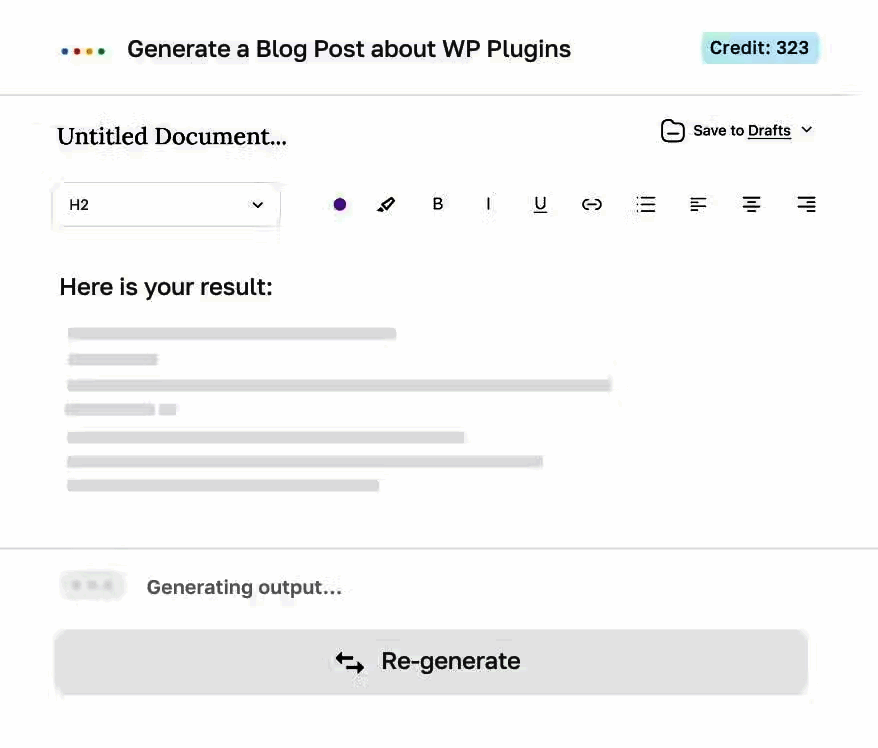Center align the text
The width and height of the screenshot is (878, 748).
[x=751, y=204]
